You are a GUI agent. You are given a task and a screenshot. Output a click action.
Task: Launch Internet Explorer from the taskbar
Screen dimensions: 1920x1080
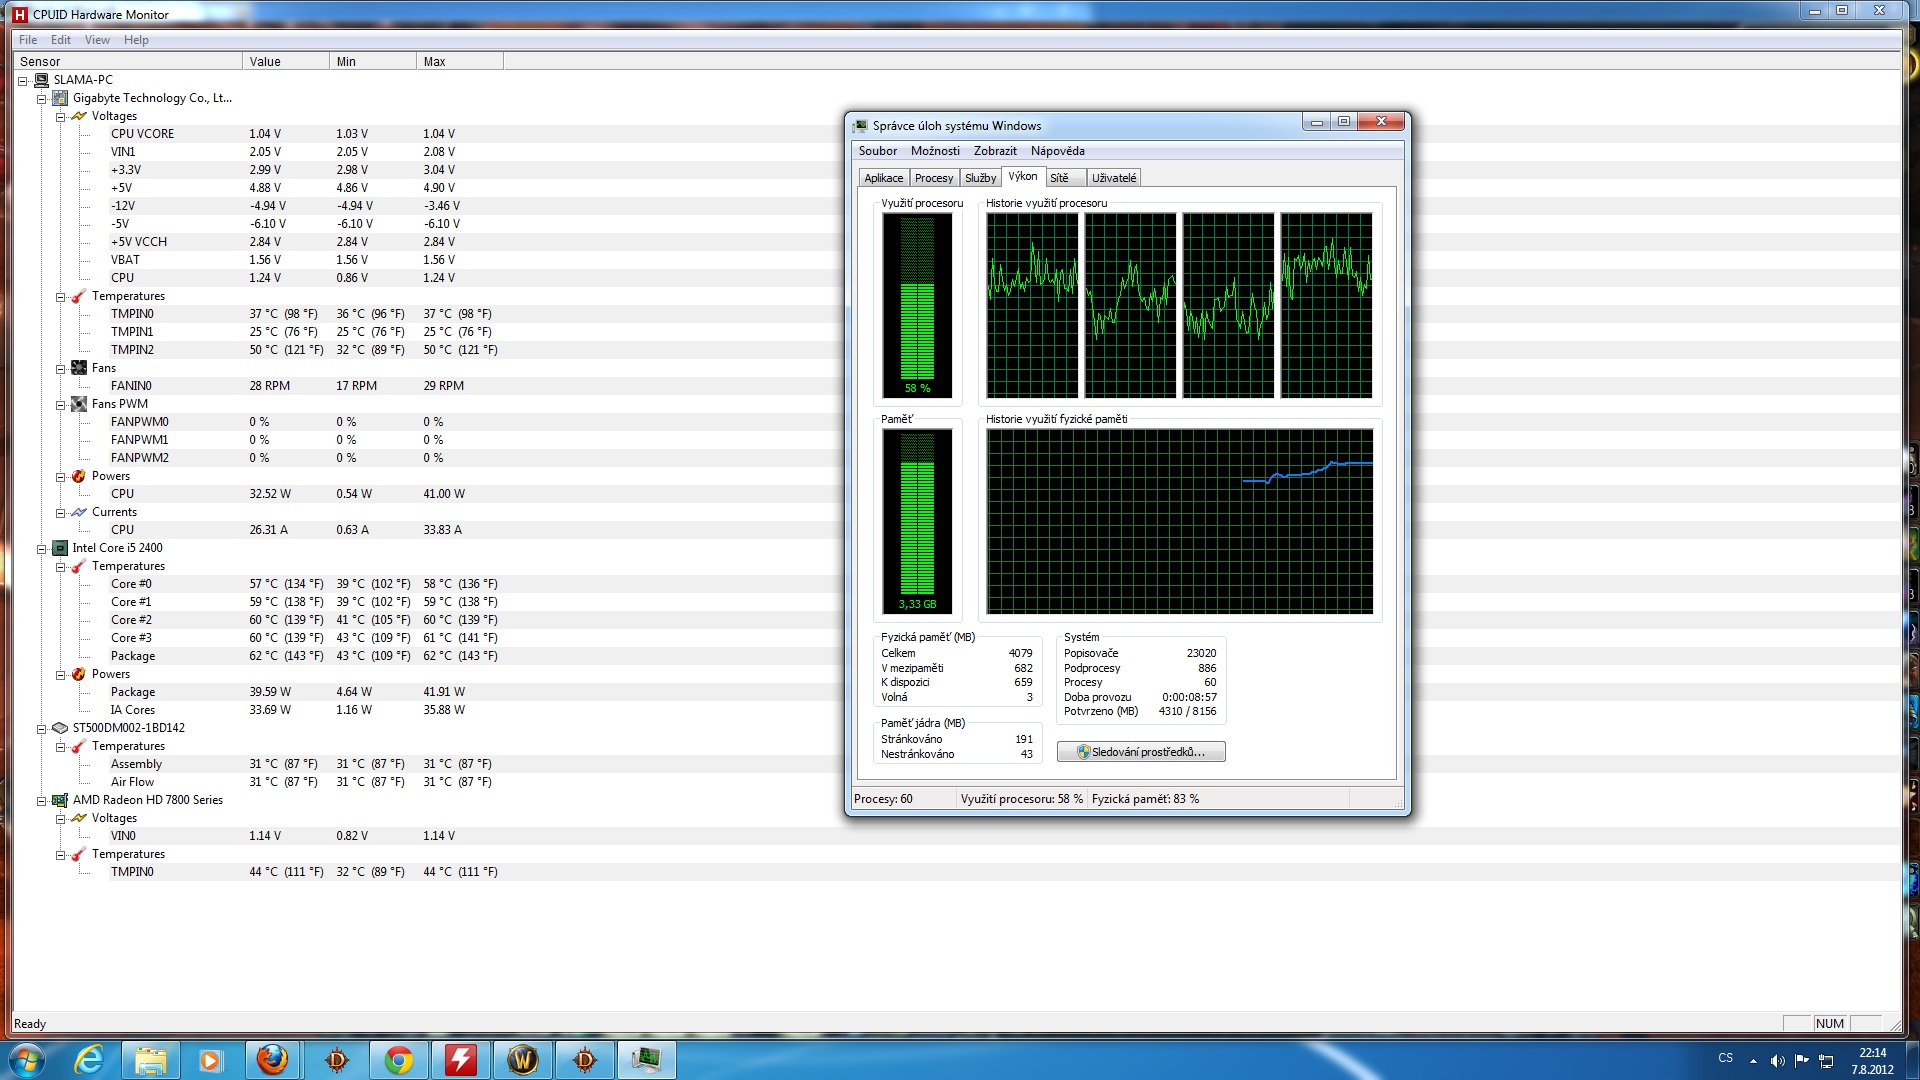tap(89, 1060)
